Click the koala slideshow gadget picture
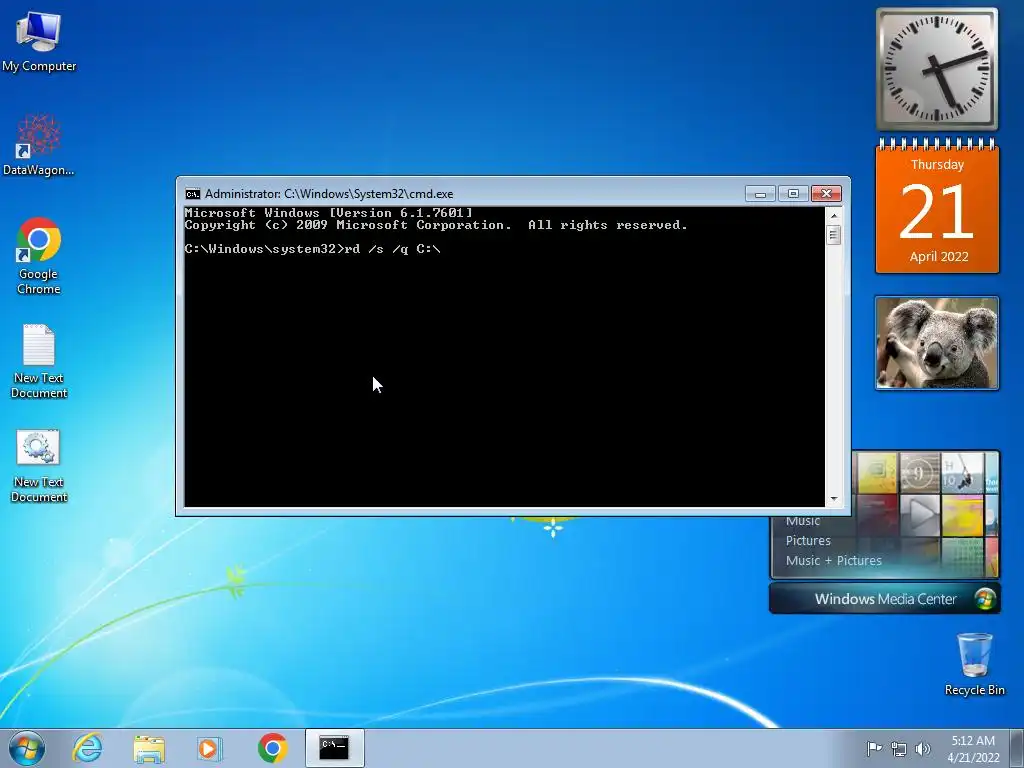This screenshot has width=1024, height=768. (937, 343)
